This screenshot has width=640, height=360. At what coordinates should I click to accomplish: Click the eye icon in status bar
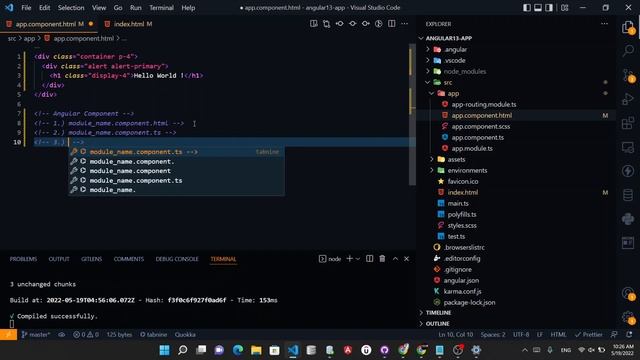point(61,335)
